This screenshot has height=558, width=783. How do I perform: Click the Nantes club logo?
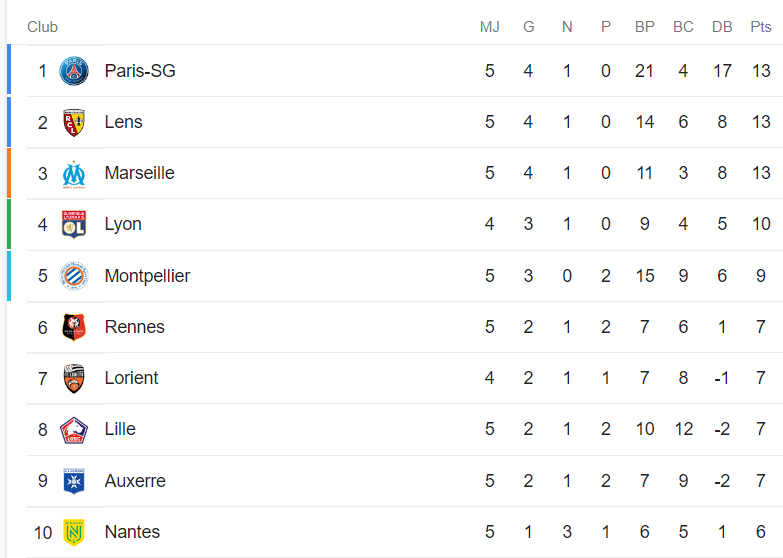point(74,532)
